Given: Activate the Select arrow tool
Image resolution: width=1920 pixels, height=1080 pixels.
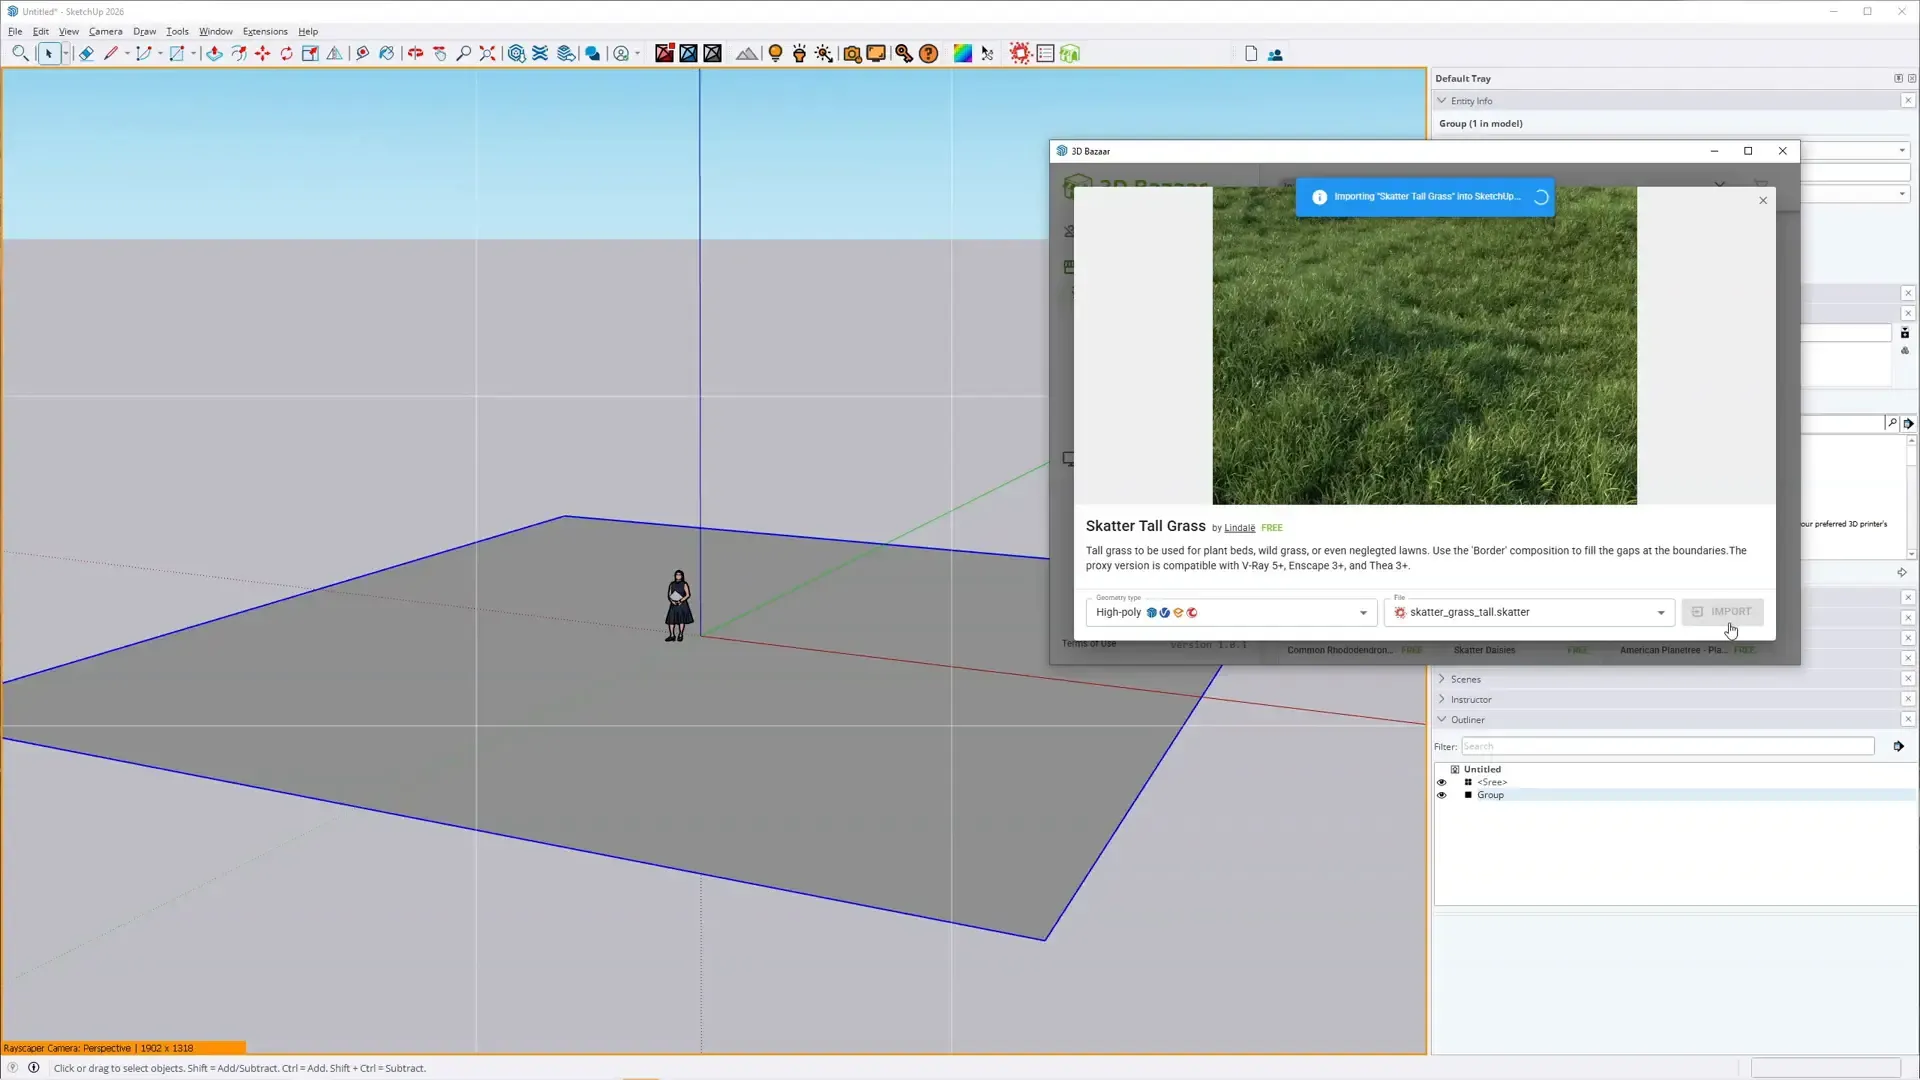Looking at the screenshot, I should pyautogui.click(x=48, y=53).
